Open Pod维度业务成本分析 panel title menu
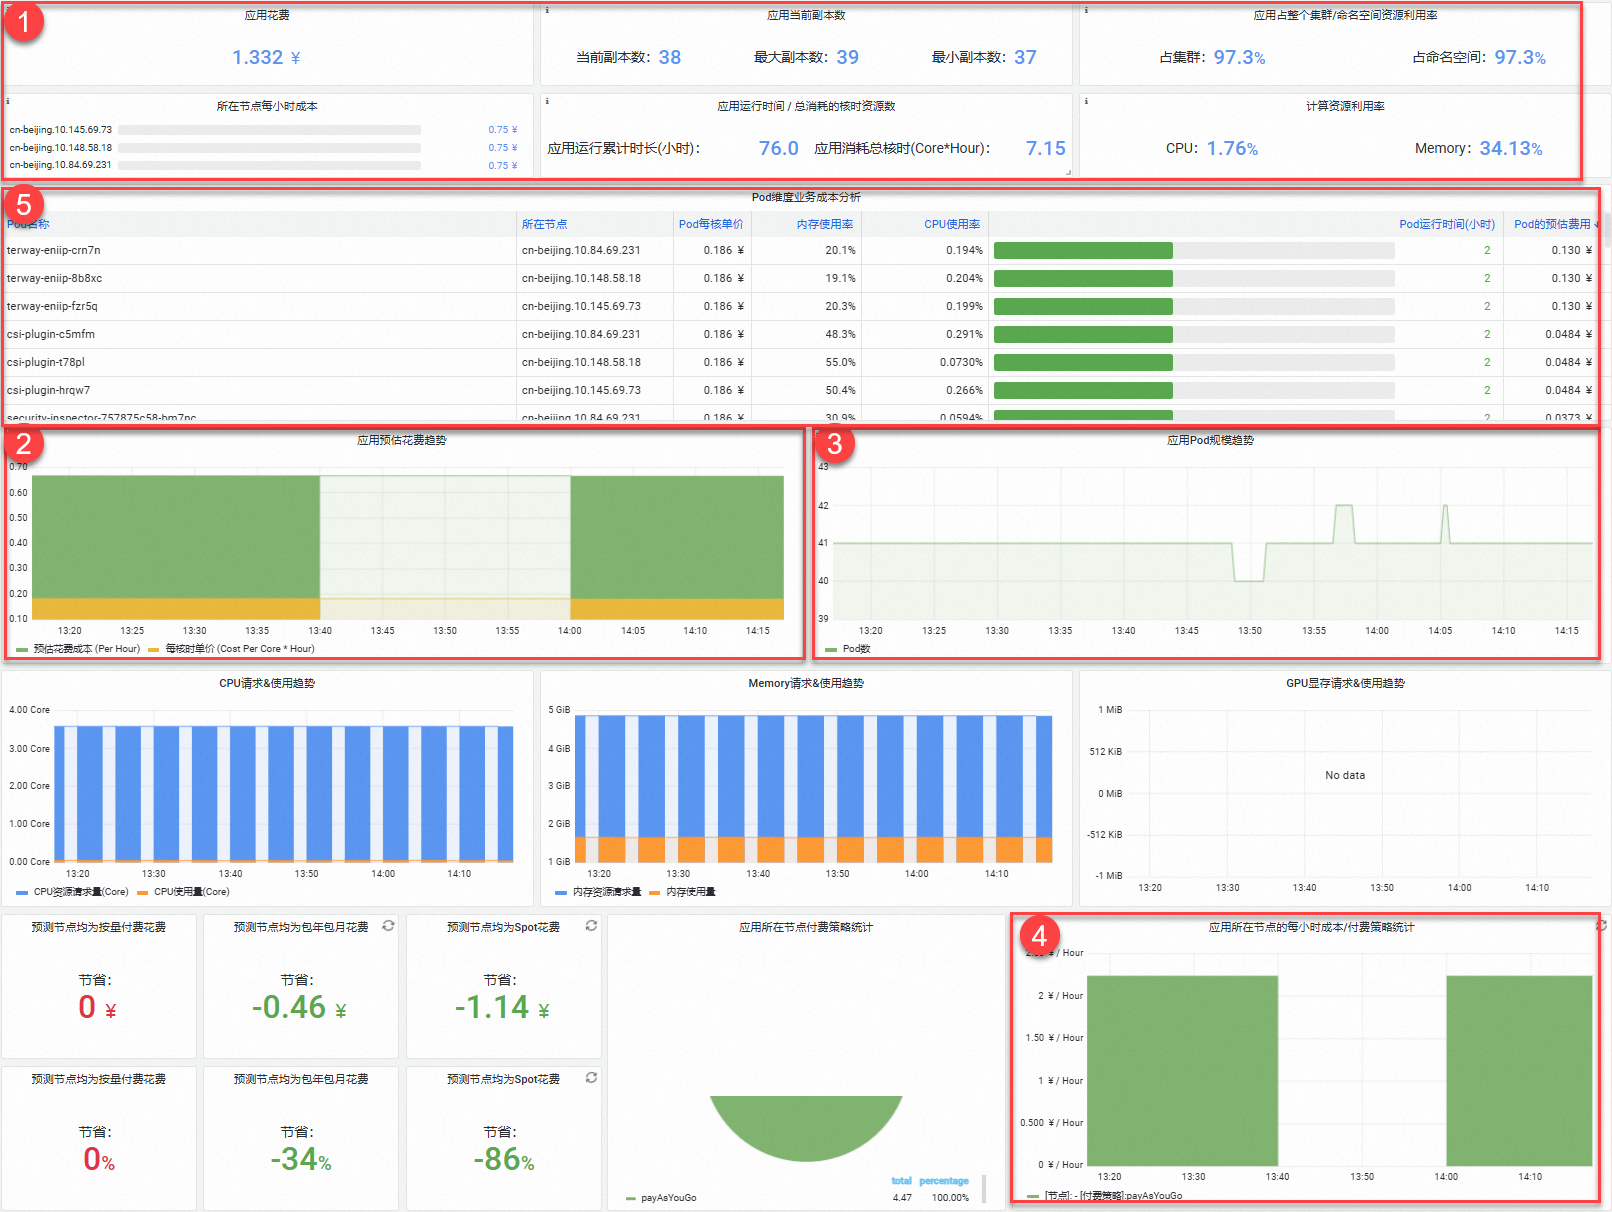This screenshot has width=1612, height=1212. 806,197
